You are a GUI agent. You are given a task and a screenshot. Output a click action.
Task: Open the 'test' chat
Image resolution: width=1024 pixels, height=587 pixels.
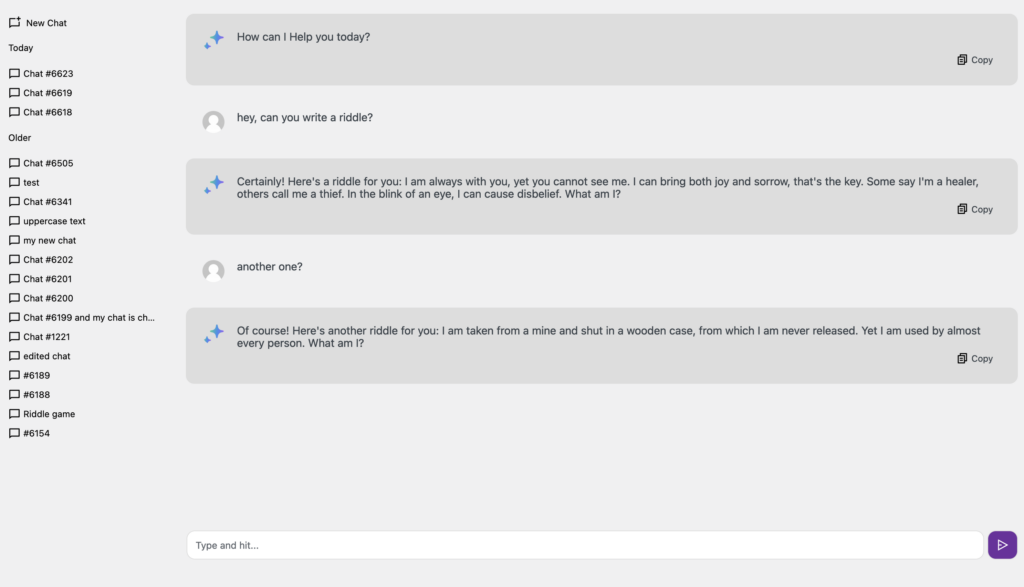tap(32, 182)
